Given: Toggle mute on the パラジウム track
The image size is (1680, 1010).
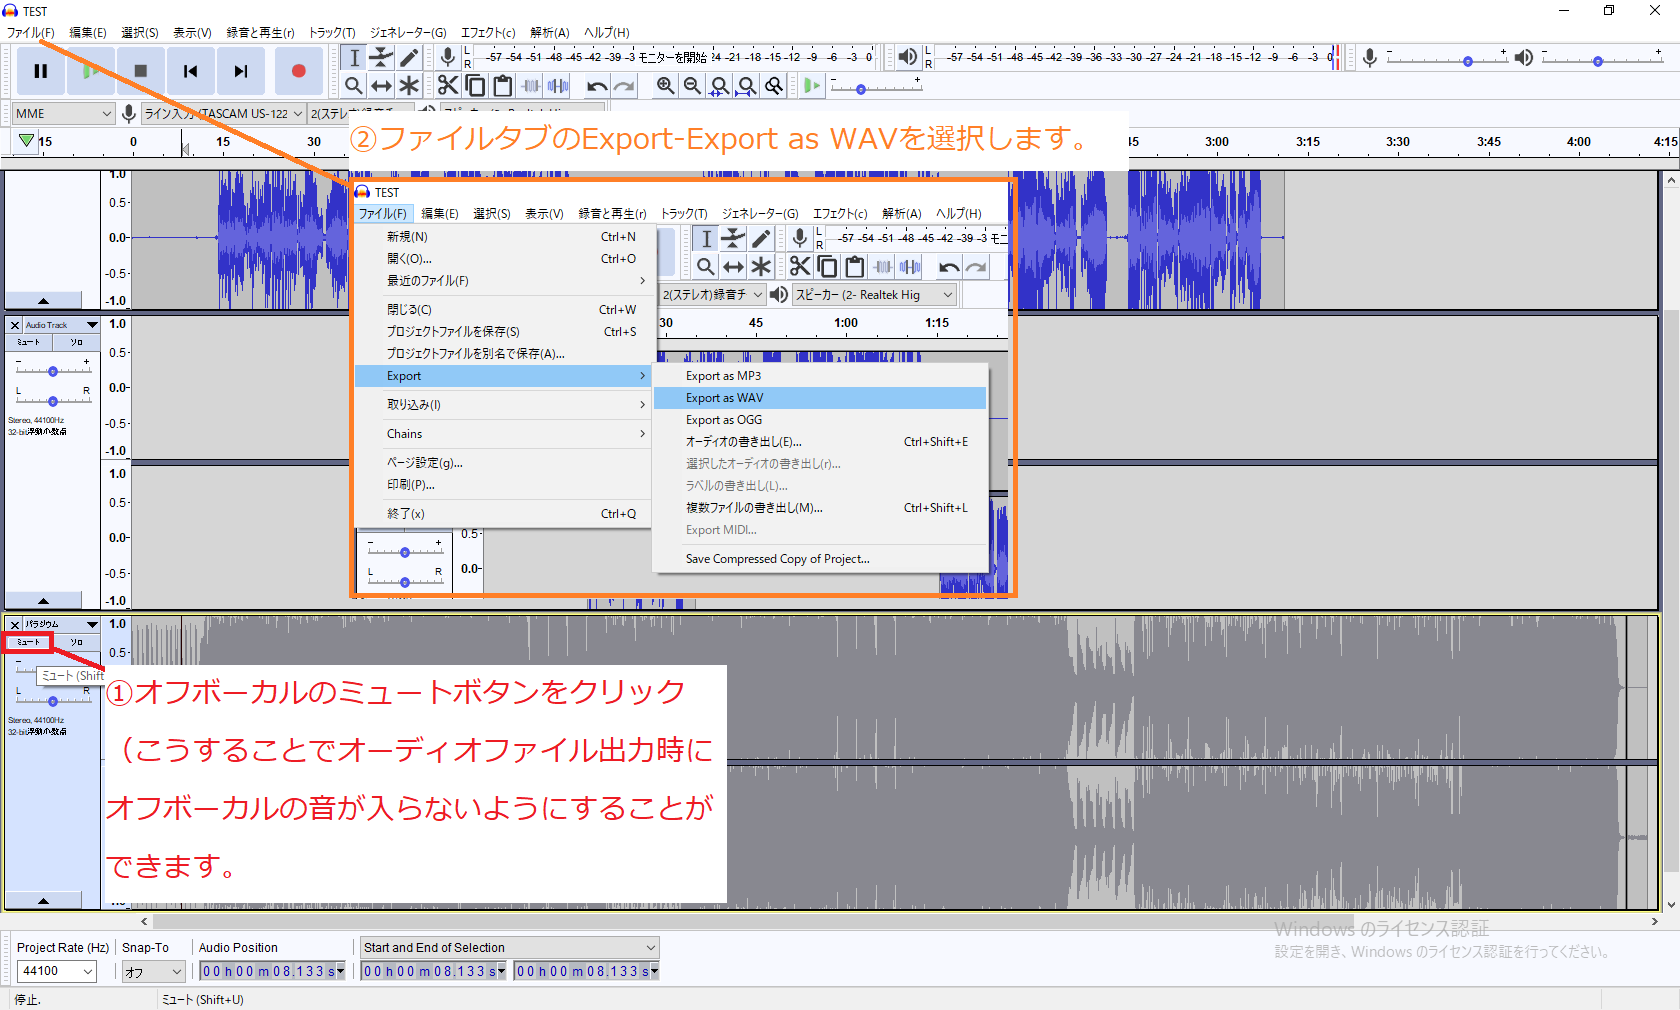Looking at the screenshot, I should [28, 642].
